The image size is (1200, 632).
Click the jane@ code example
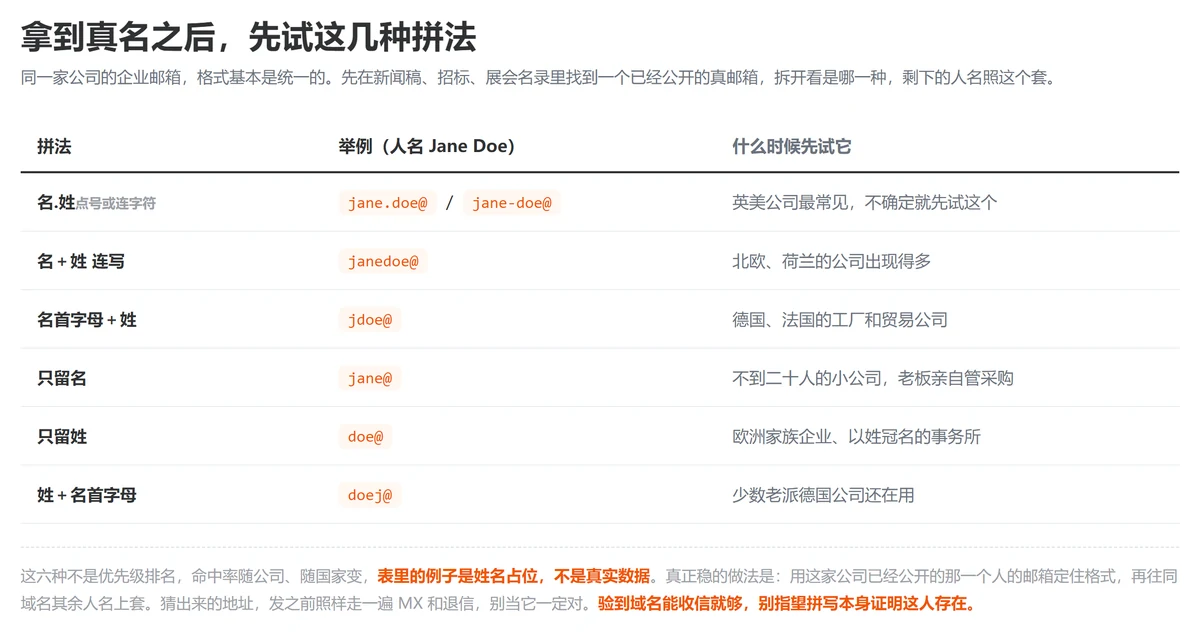point(370,378)
